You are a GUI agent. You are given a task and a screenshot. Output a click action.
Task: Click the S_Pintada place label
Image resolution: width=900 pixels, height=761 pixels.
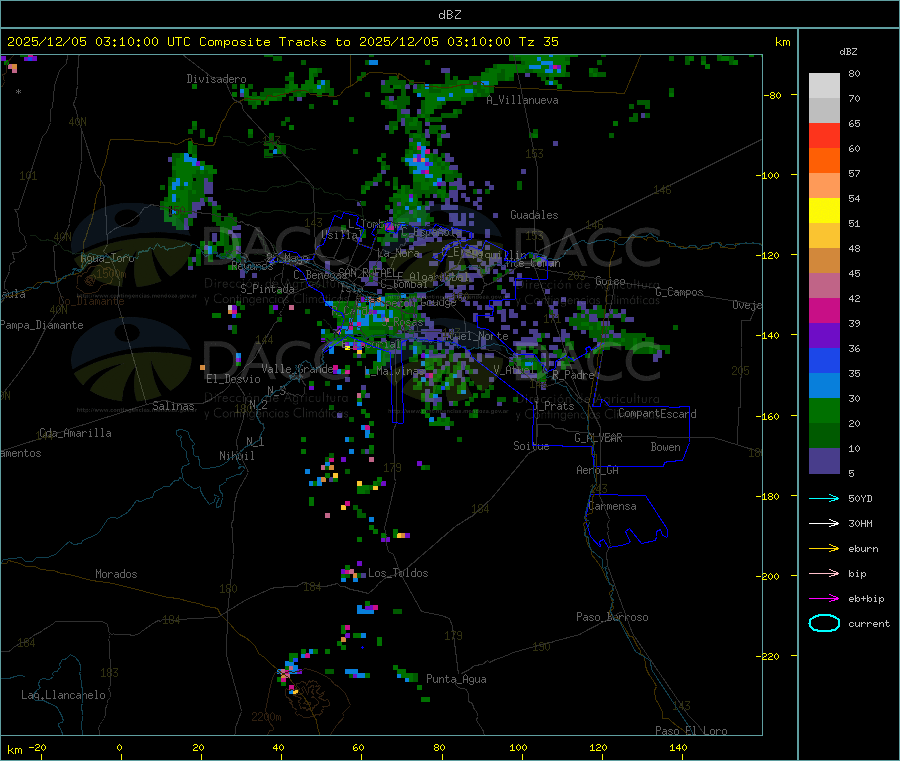(267, 289)
